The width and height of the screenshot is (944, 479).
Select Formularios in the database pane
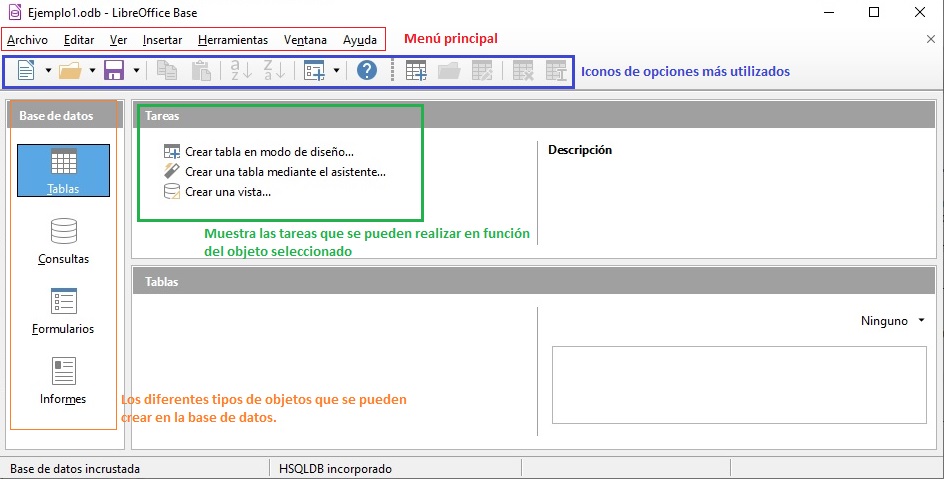[63, 311]
